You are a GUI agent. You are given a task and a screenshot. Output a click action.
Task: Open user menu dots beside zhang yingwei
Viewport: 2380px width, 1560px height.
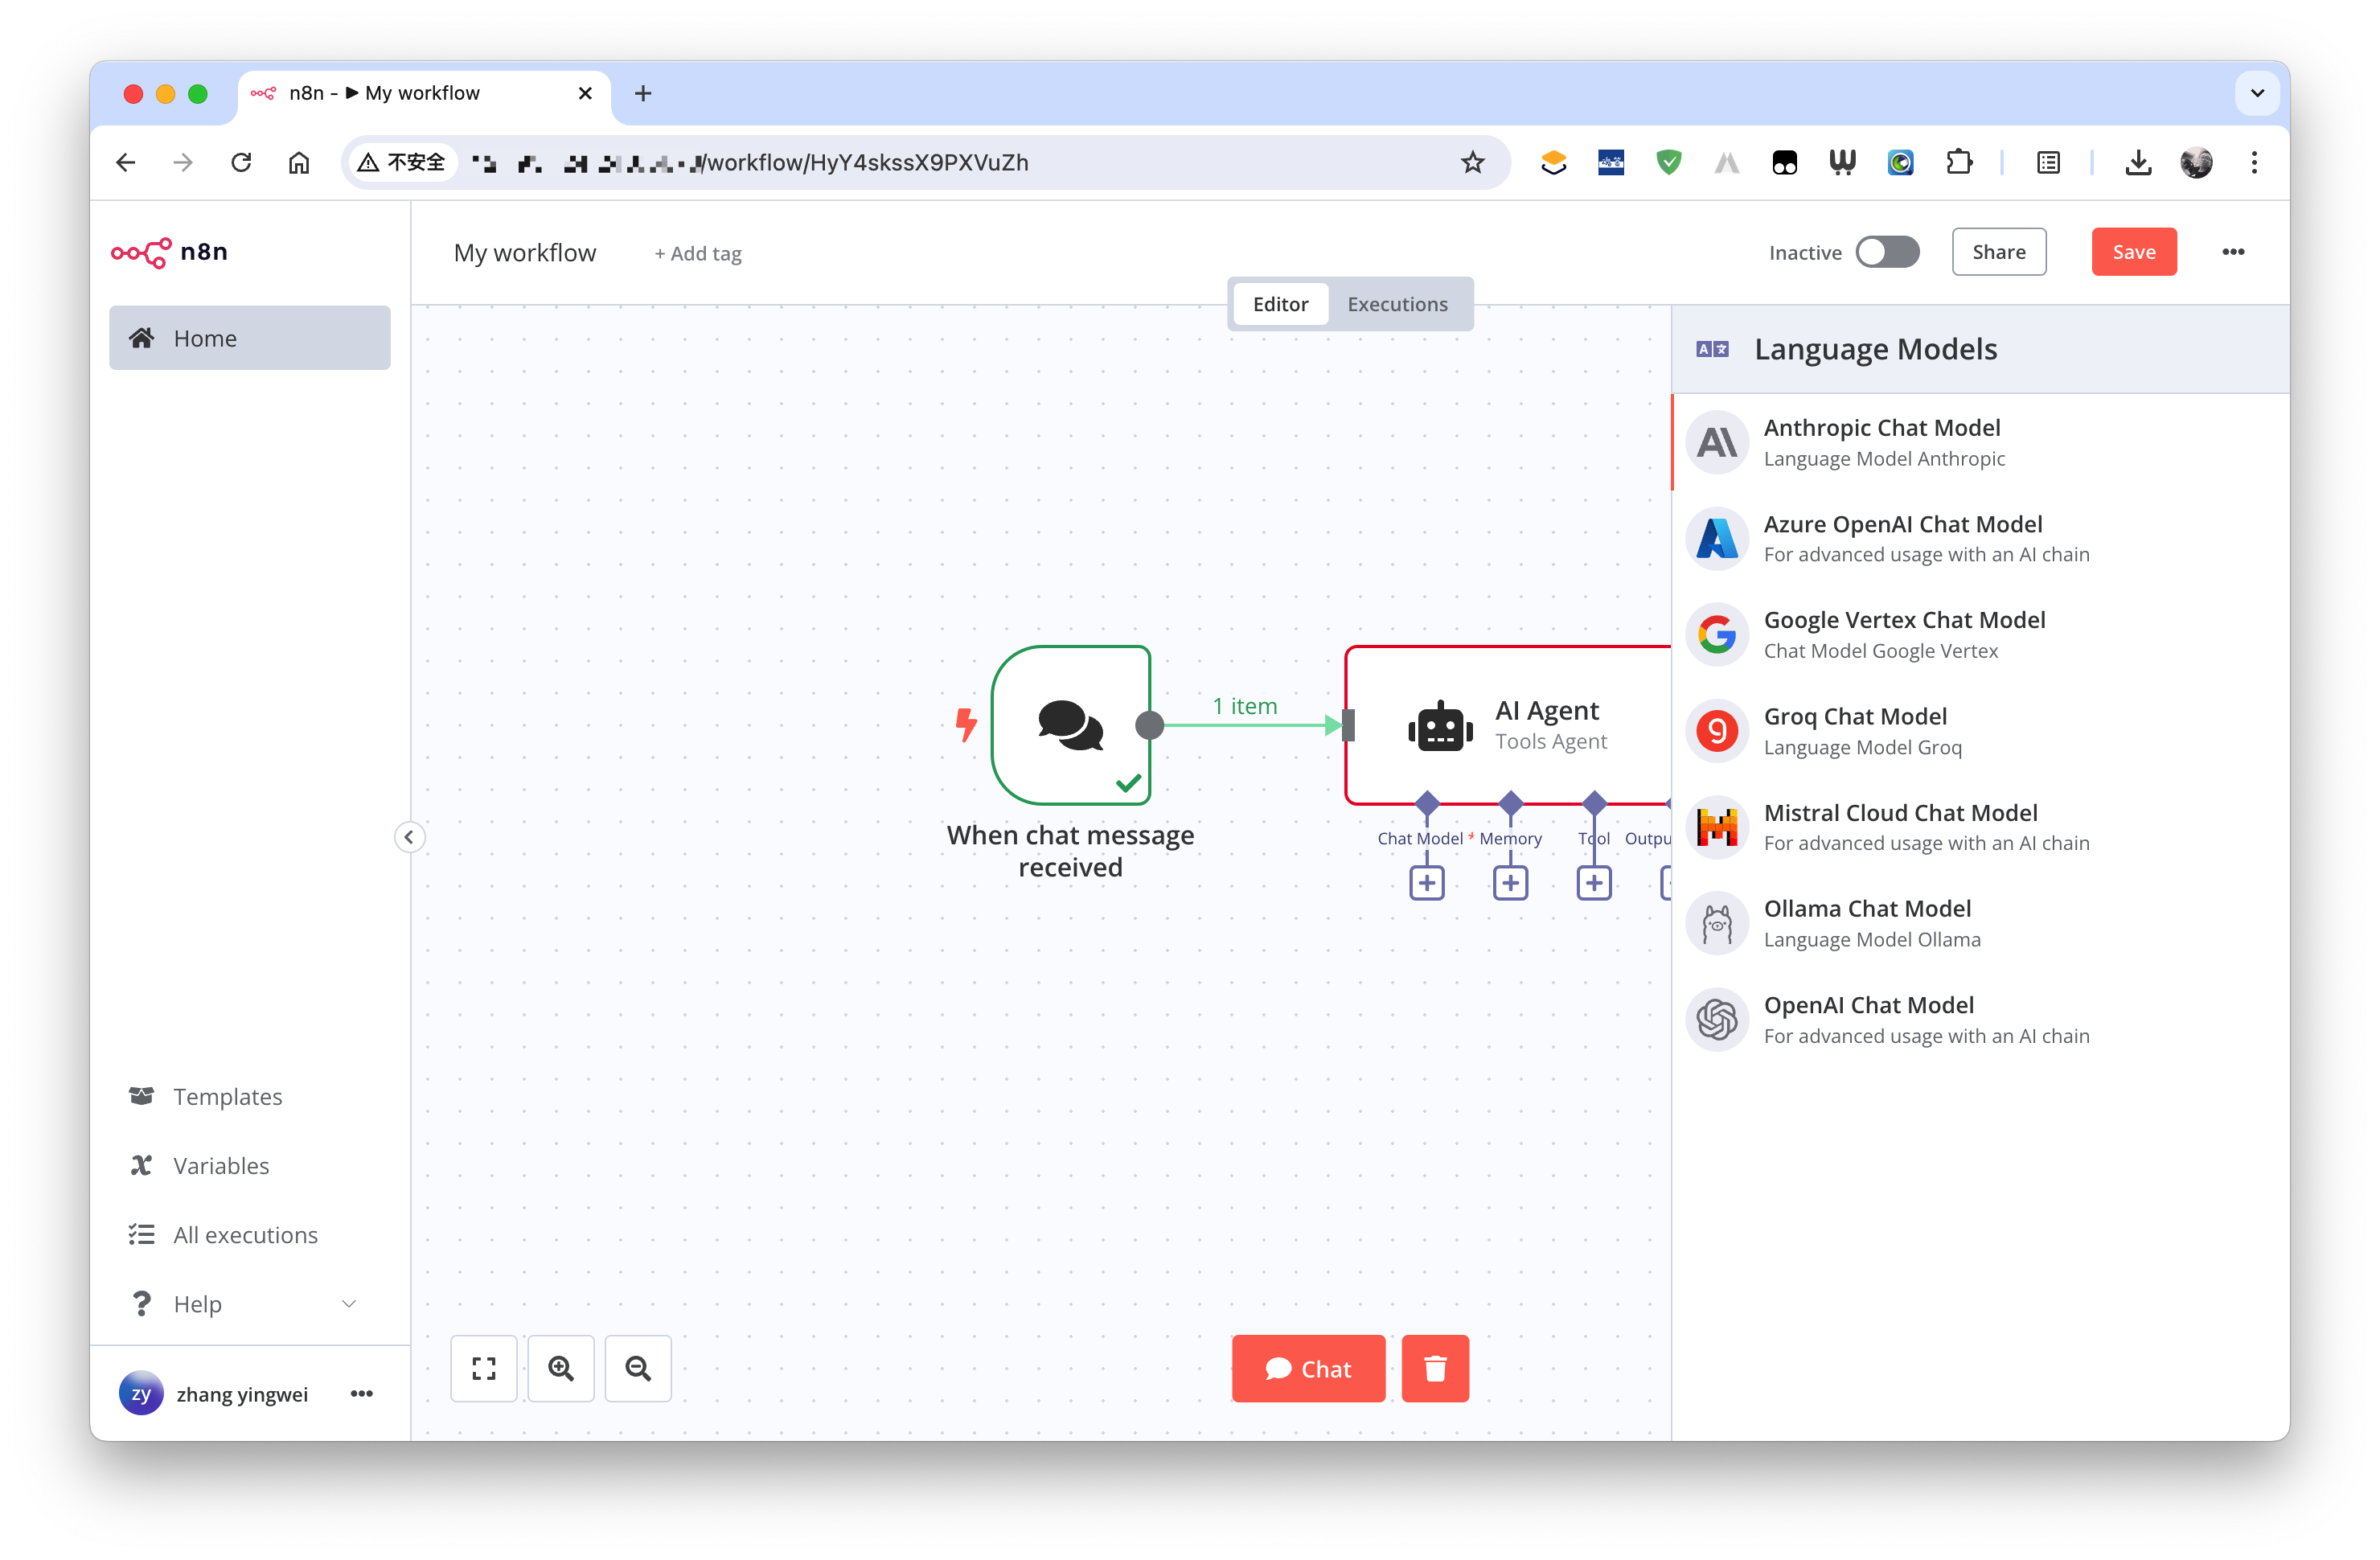[362, 1393]
